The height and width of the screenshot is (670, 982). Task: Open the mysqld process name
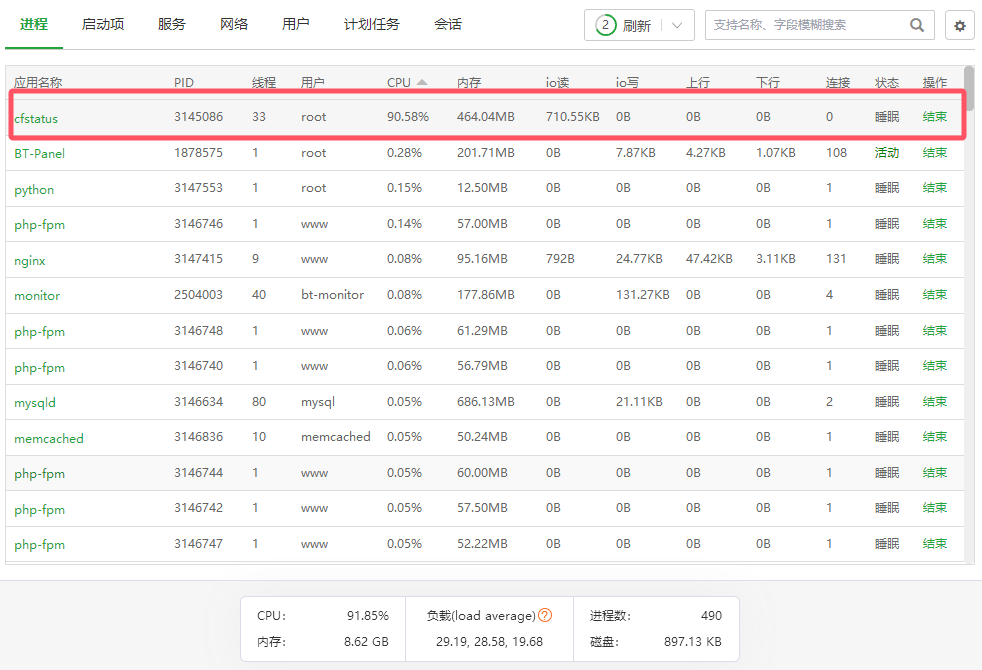(34, 403)
